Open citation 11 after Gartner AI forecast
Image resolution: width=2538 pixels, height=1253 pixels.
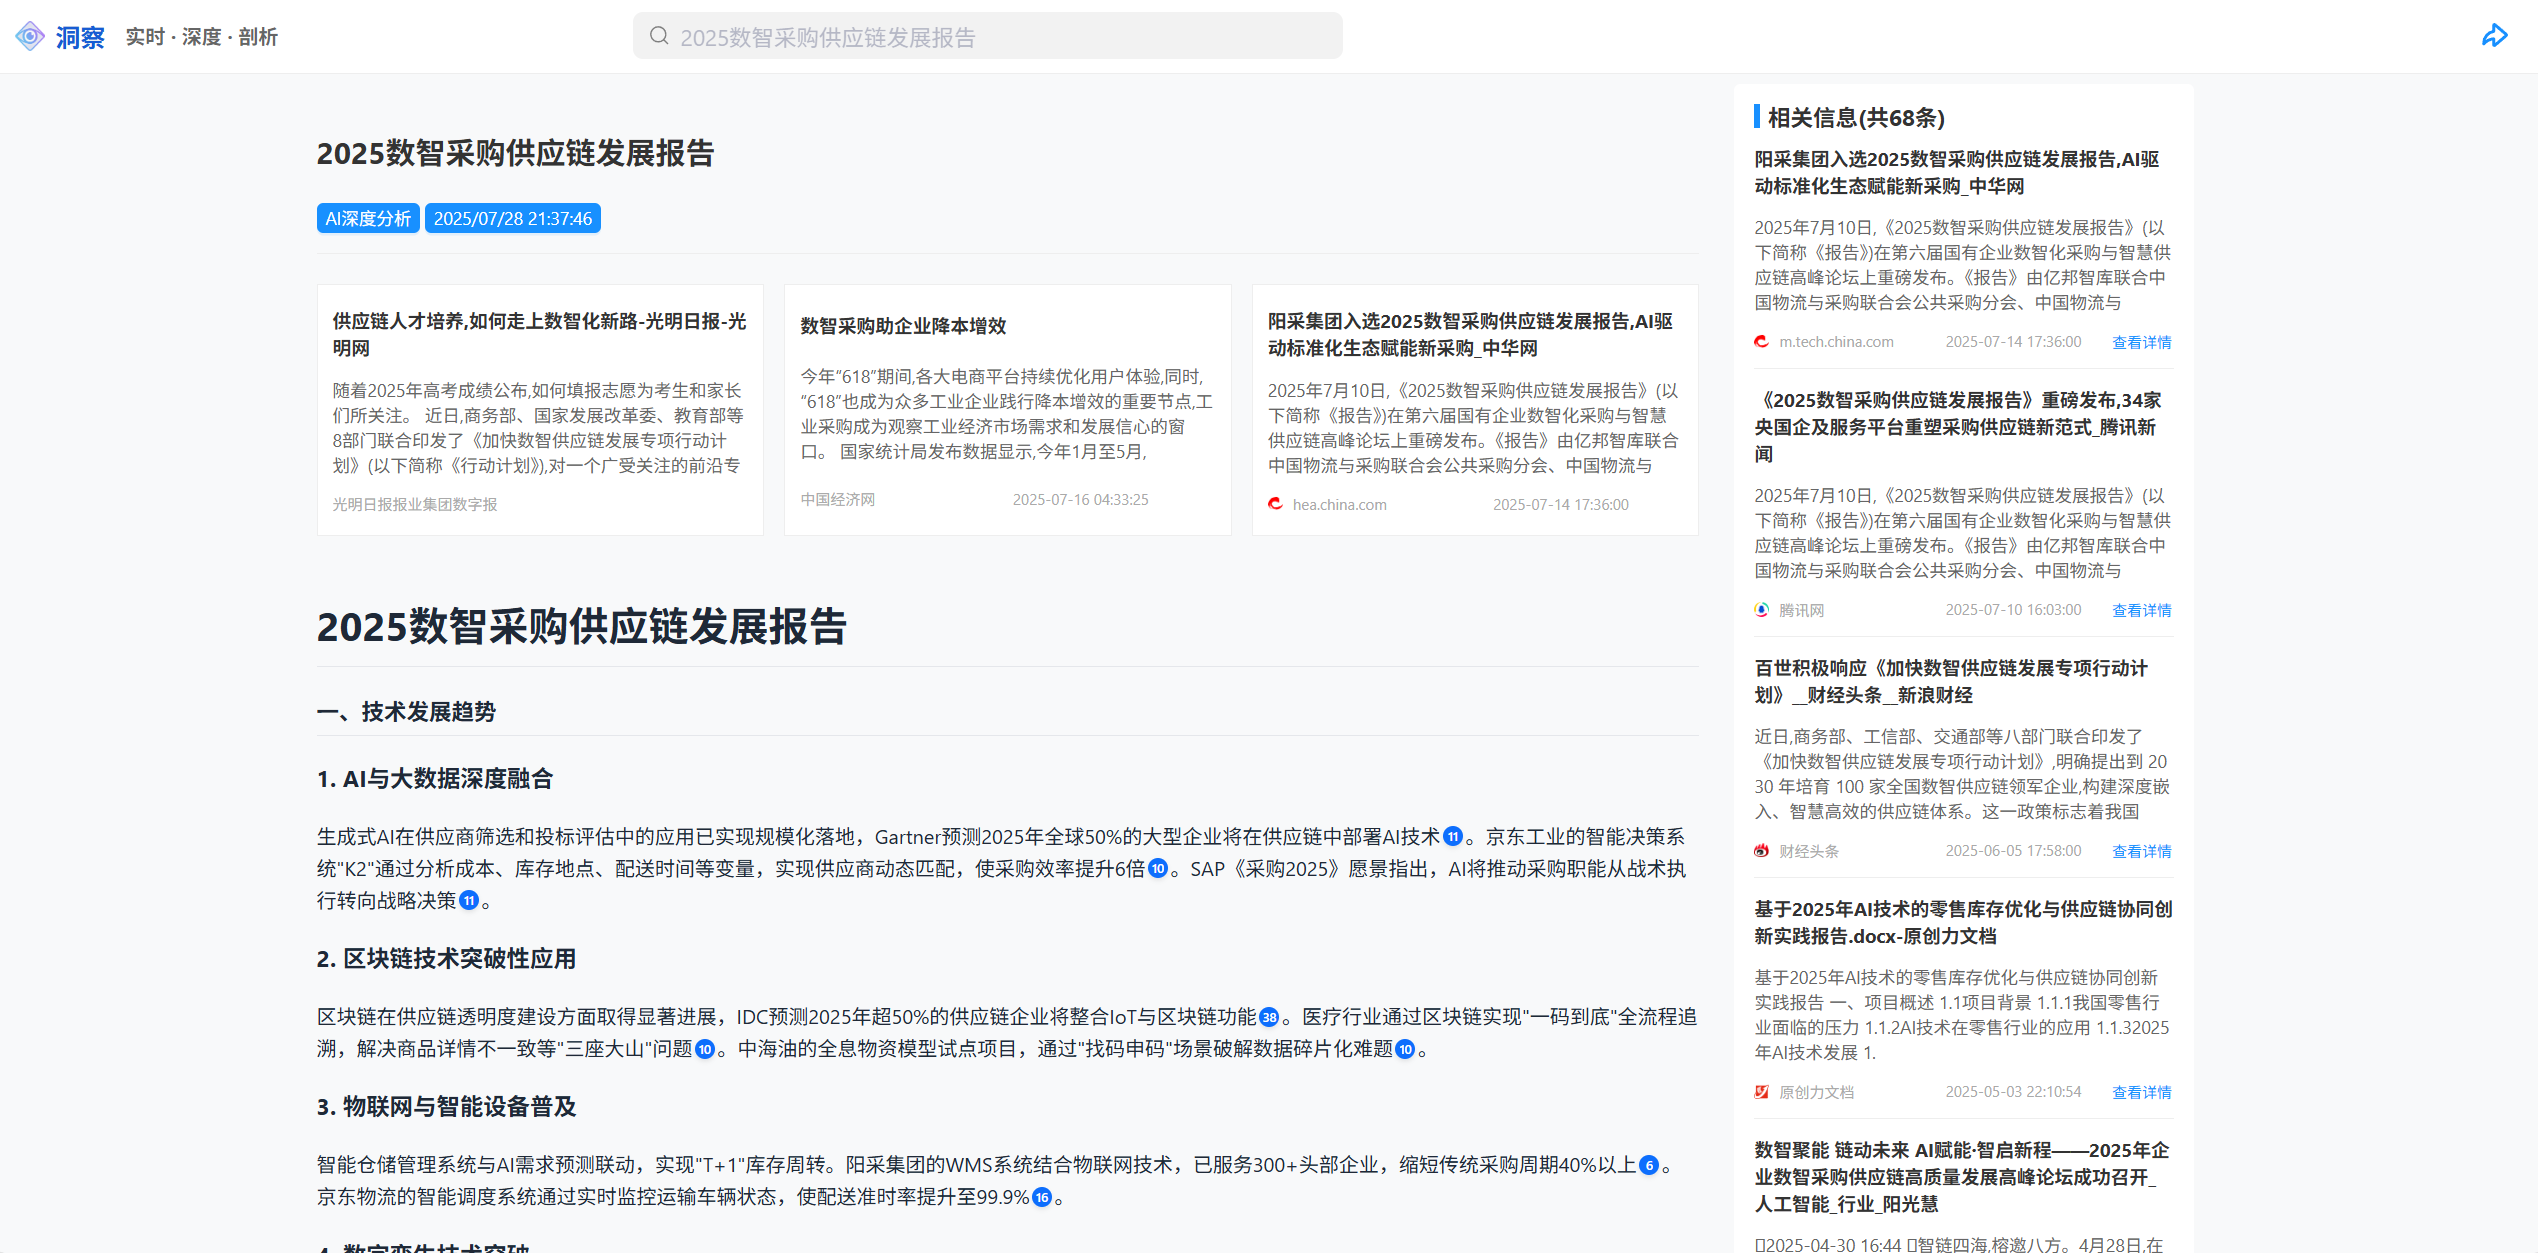(x=1453, y=837)
